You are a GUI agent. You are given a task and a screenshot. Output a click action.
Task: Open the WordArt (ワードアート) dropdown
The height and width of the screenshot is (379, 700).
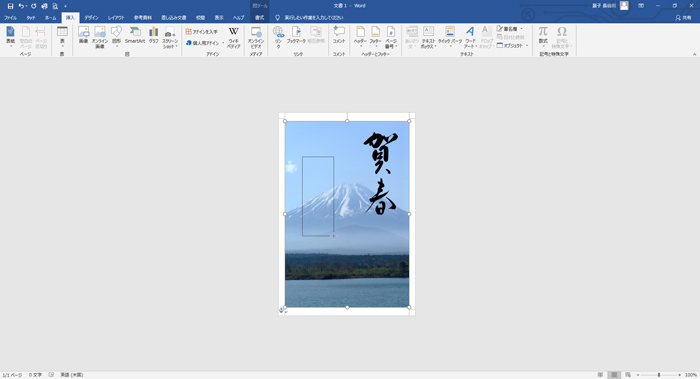(470, 37)
